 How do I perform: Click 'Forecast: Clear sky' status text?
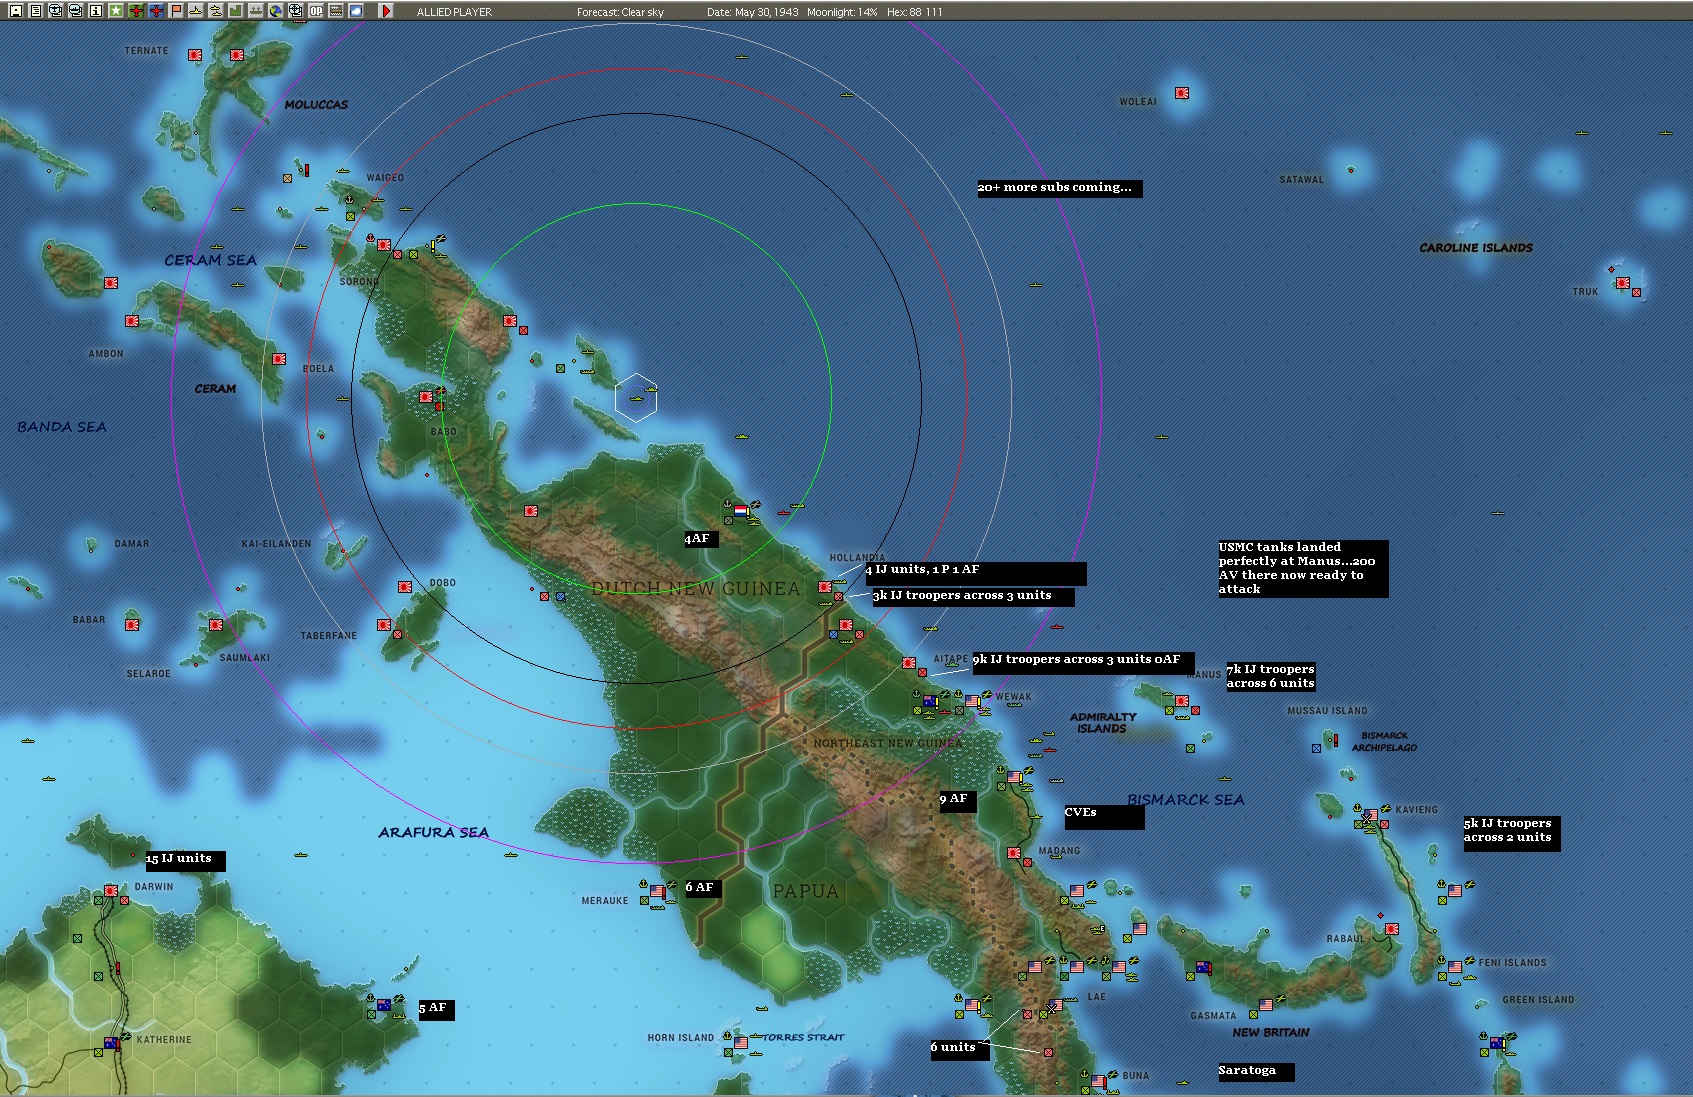(x=620, y=12)
